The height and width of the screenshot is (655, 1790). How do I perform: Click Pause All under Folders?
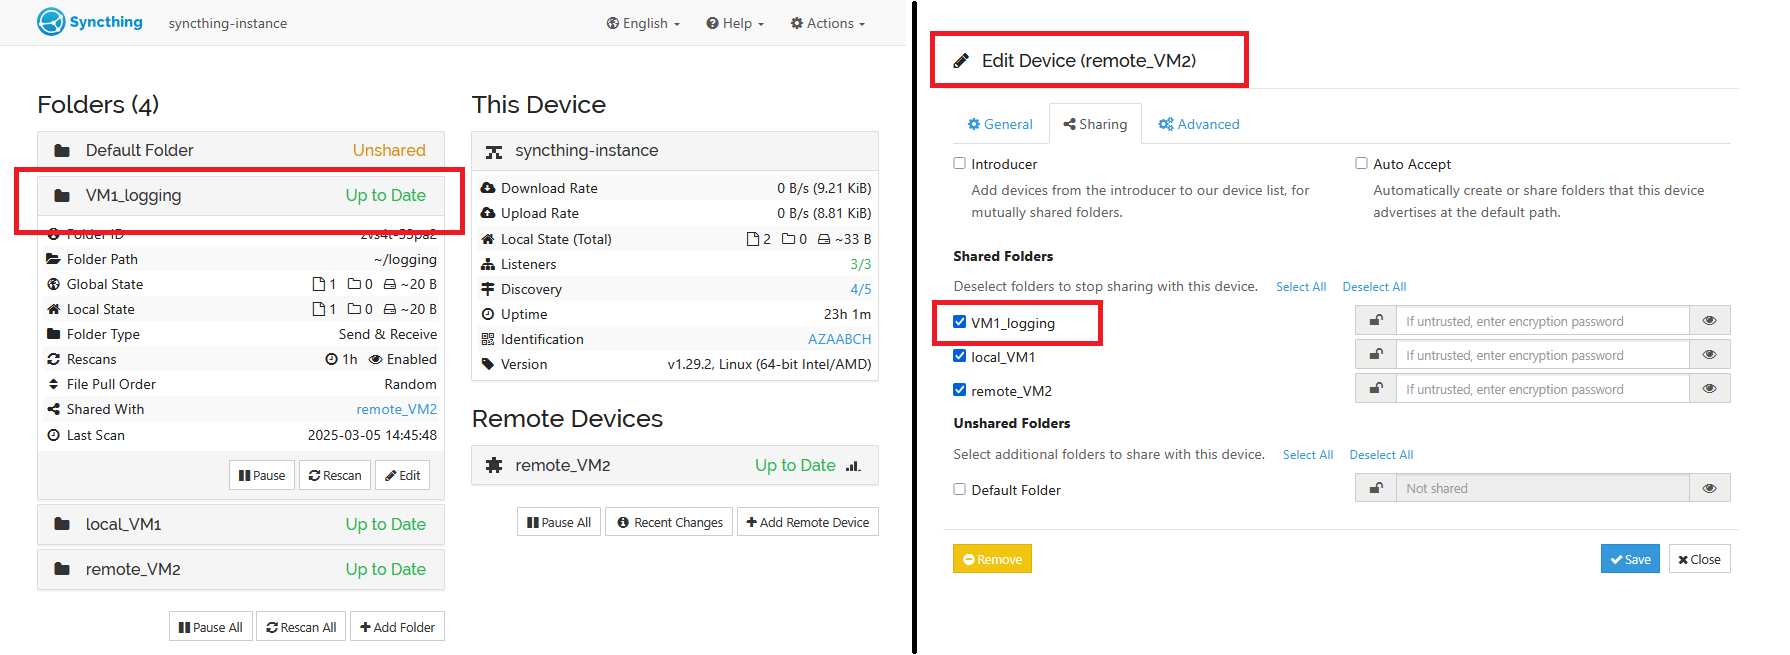point(211,627)
